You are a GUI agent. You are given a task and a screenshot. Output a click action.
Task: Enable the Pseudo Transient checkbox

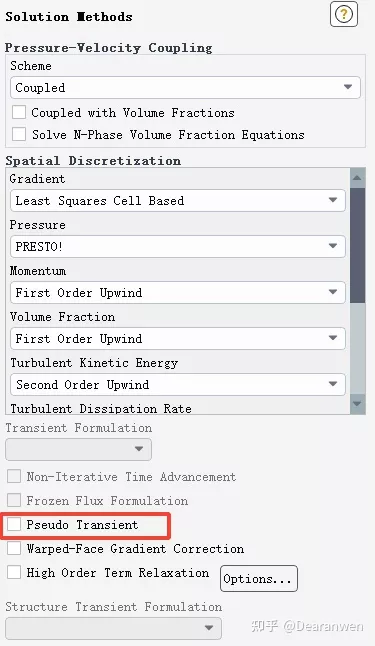(x=14, y=524)
